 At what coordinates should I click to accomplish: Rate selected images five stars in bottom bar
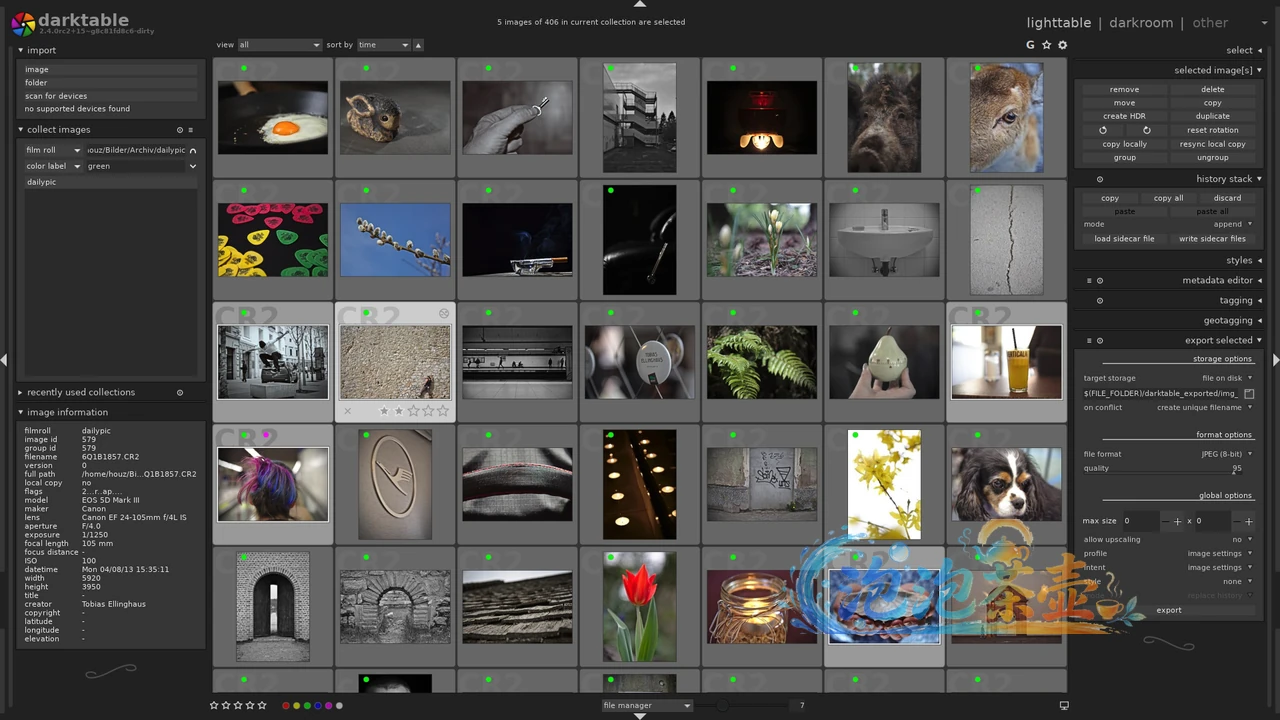click(x=262, y=706)
